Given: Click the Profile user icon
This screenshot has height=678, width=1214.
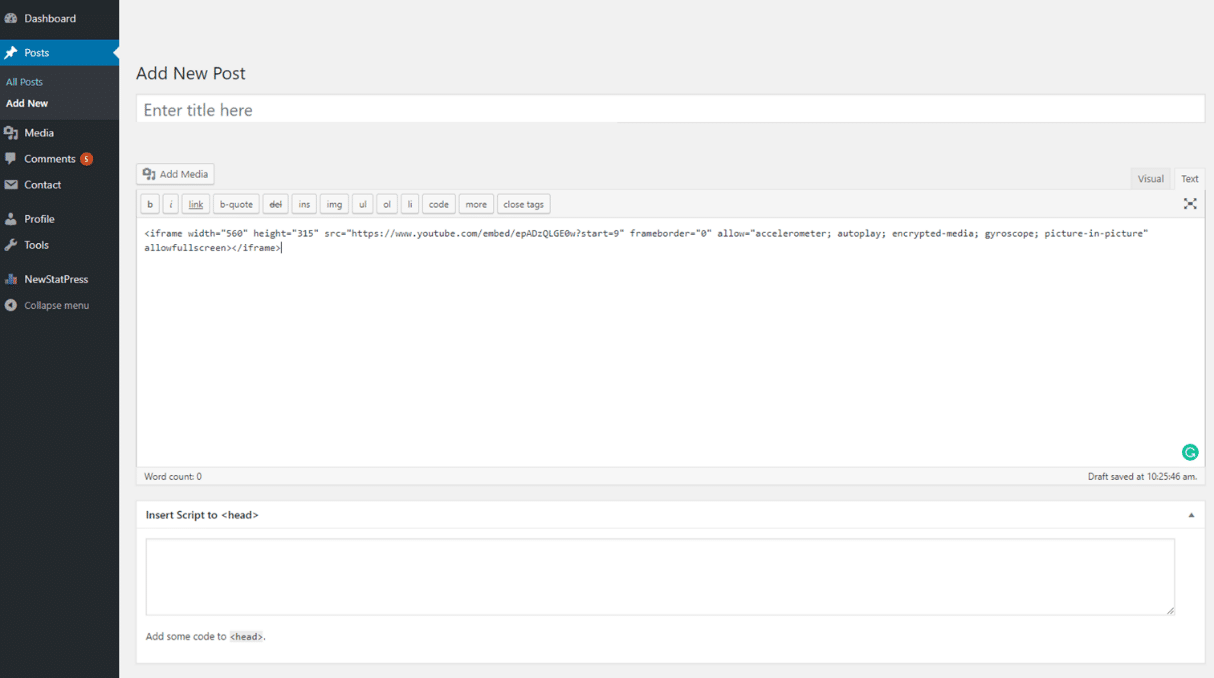Looking at the screenshot, I should (x=11, y=219).
